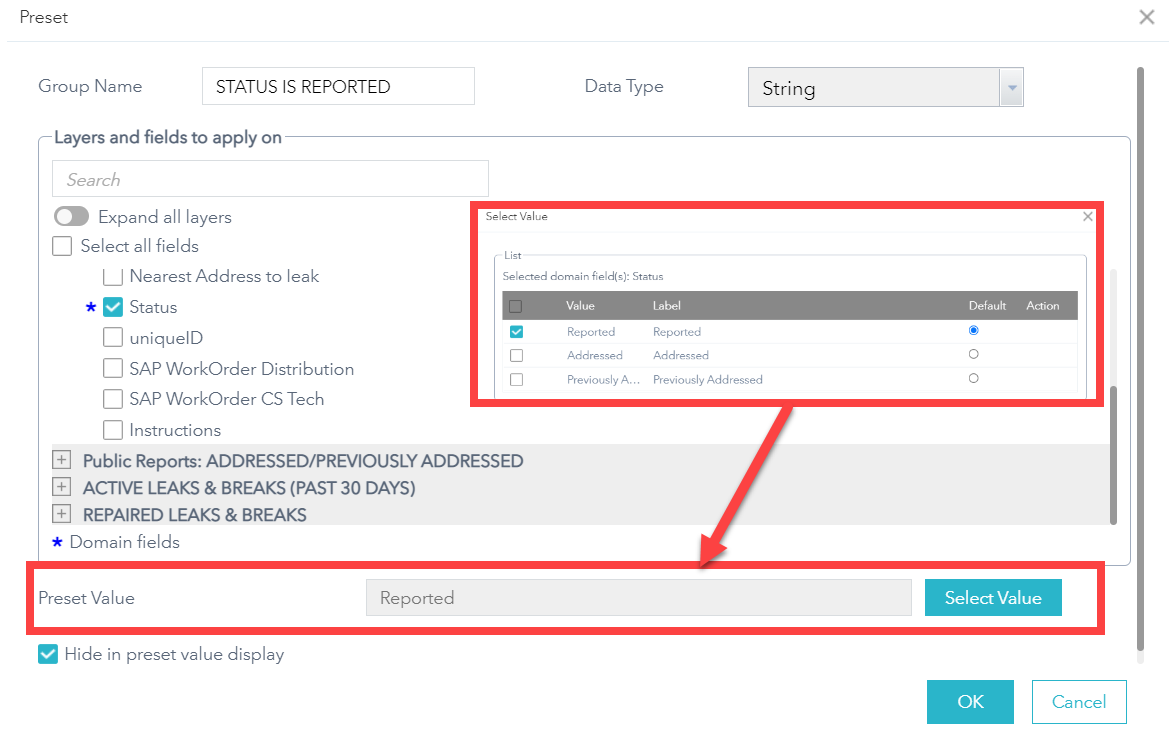This screenshot has height=731, width=1172.
Task: Click the Select Value button
Action: 992,598
